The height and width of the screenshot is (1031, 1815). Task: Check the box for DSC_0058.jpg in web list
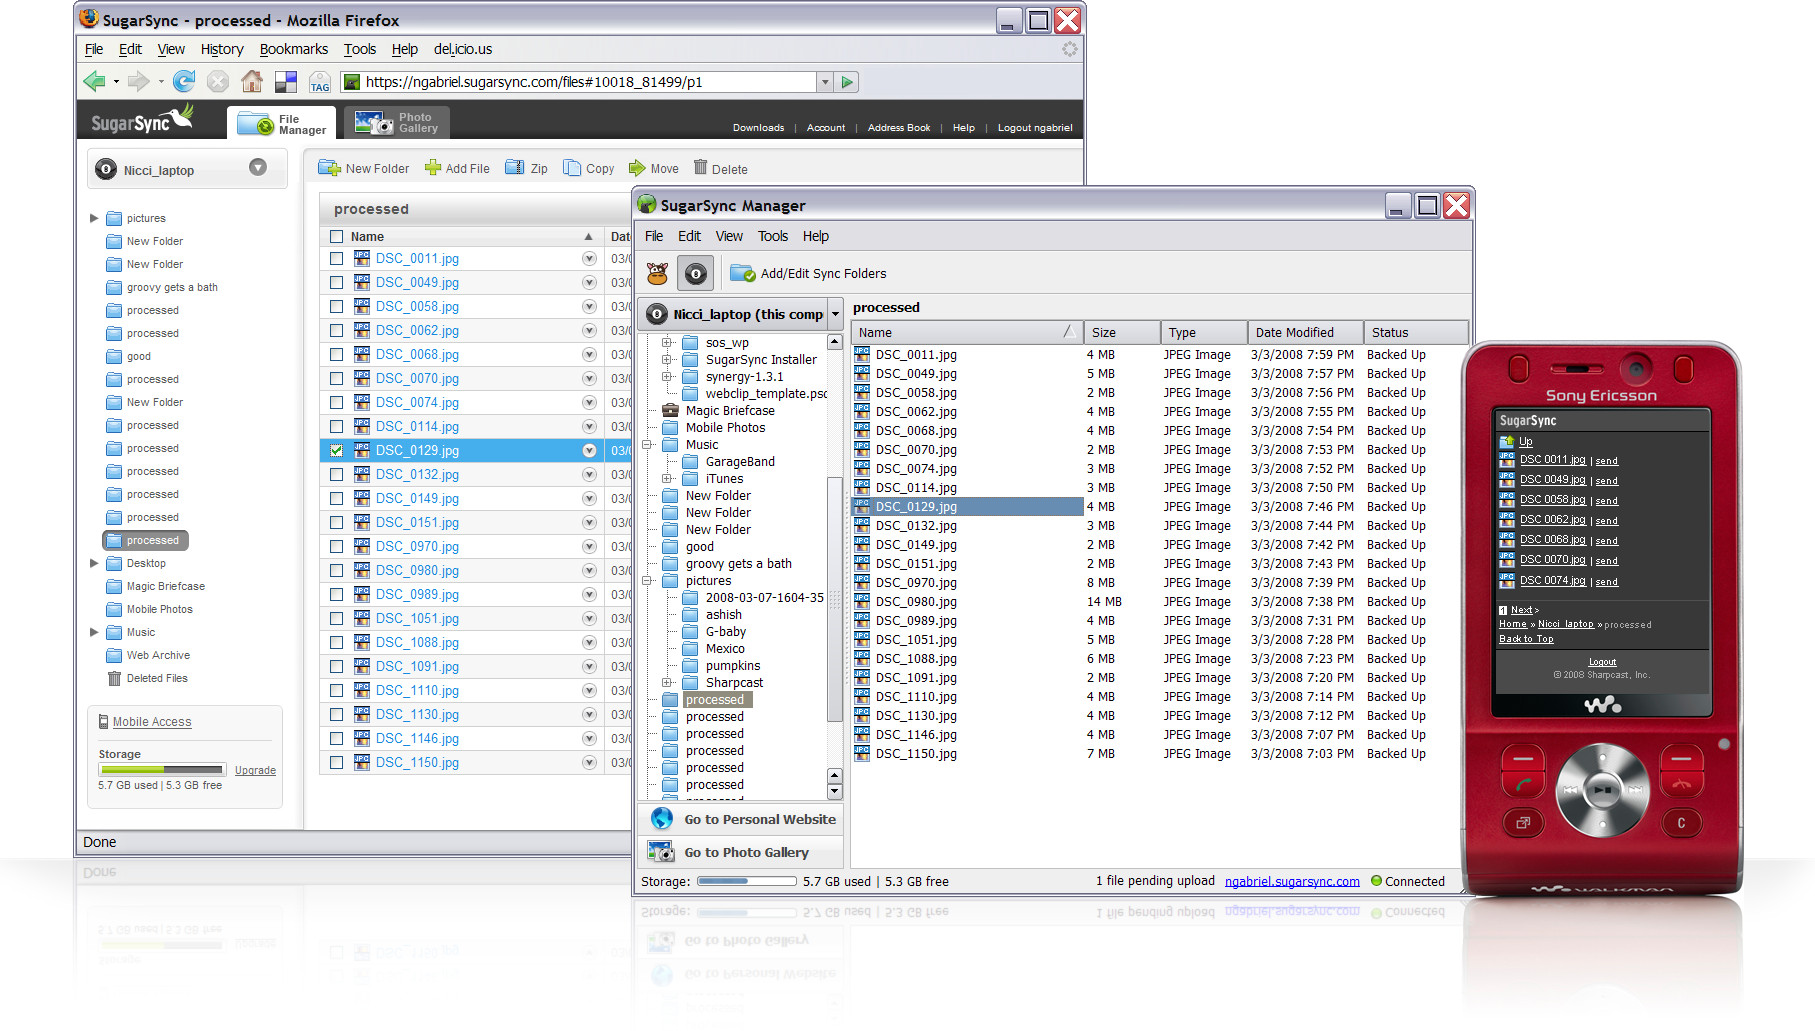336,306
